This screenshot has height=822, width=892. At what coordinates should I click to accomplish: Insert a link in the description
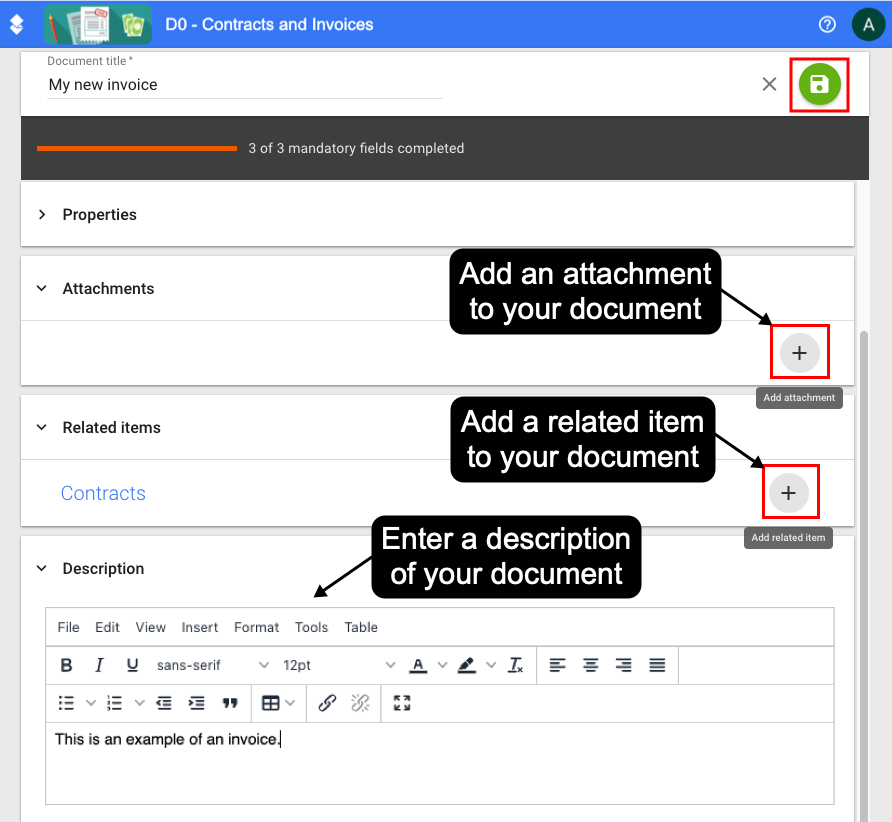pyautogui.click(x=327, y=703)
